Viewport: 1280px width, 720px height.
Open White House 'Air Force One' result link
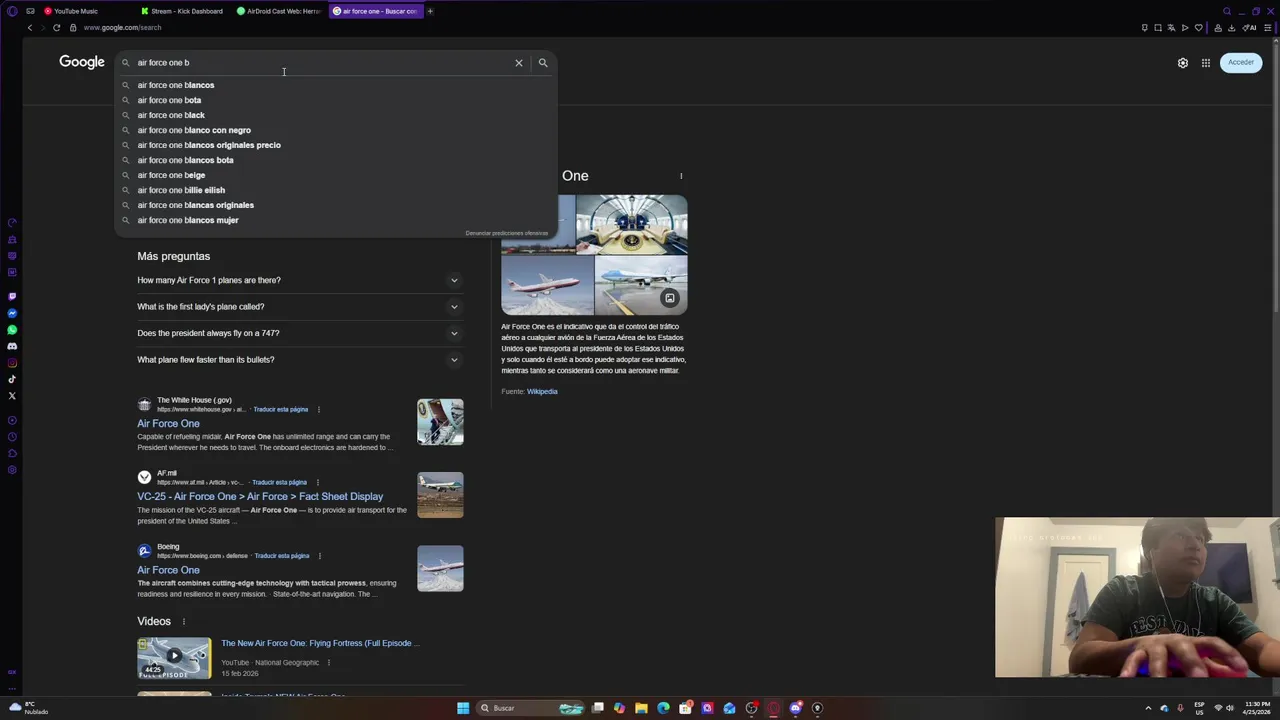pyautogui.click(x=168, y=424)
